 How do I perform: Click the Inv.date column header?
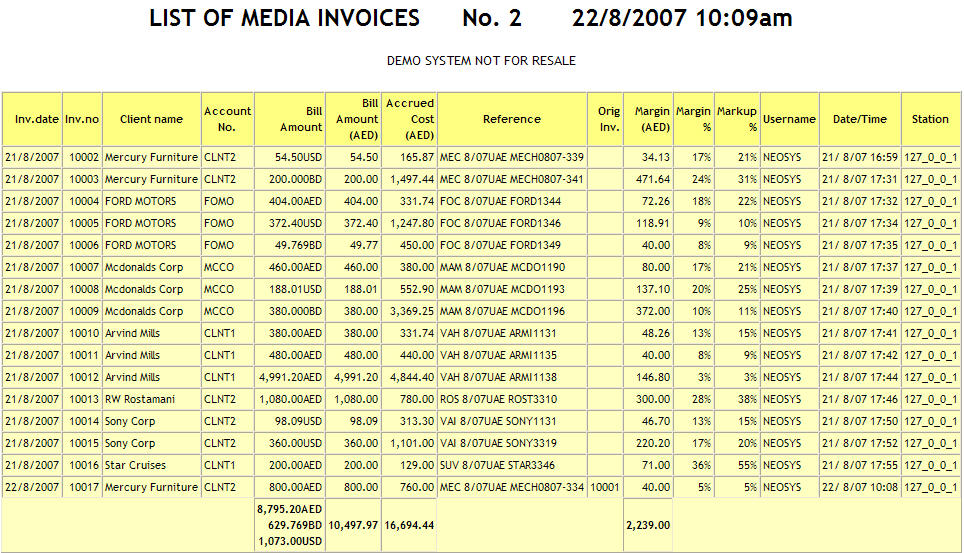[32, 119]
